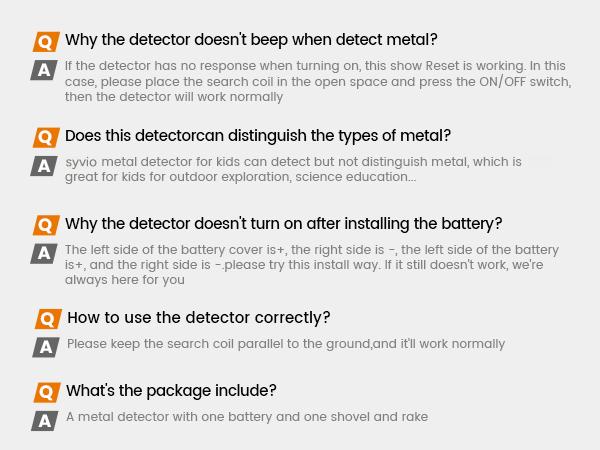The width and height of the screenshot is (600, 450).
Task: Click the orange Q icon beside the correct use question
Action: tap(47, 319)
